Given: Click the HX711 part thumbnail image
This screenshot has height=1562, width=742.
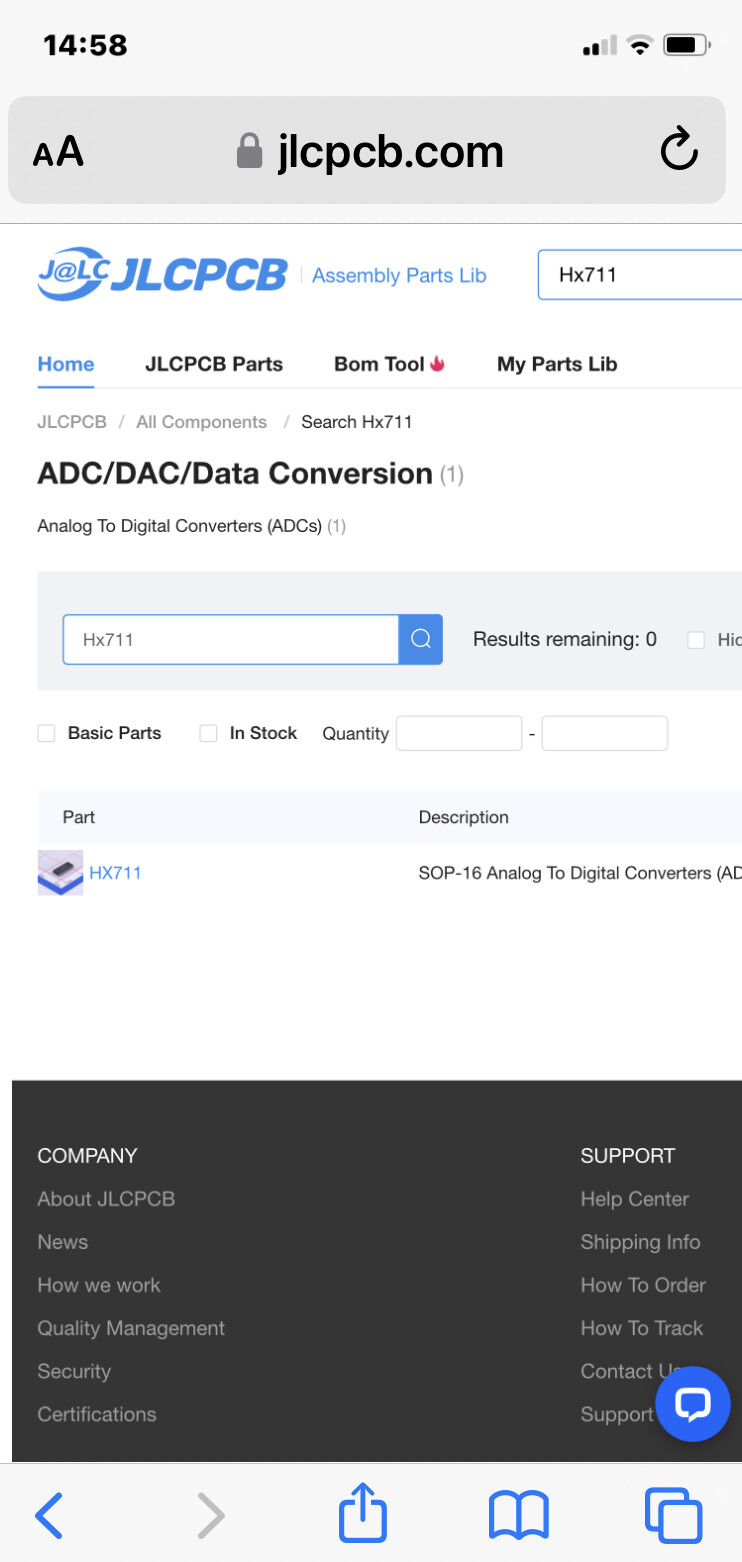Looking at the screenshot, I should [60, 873].
